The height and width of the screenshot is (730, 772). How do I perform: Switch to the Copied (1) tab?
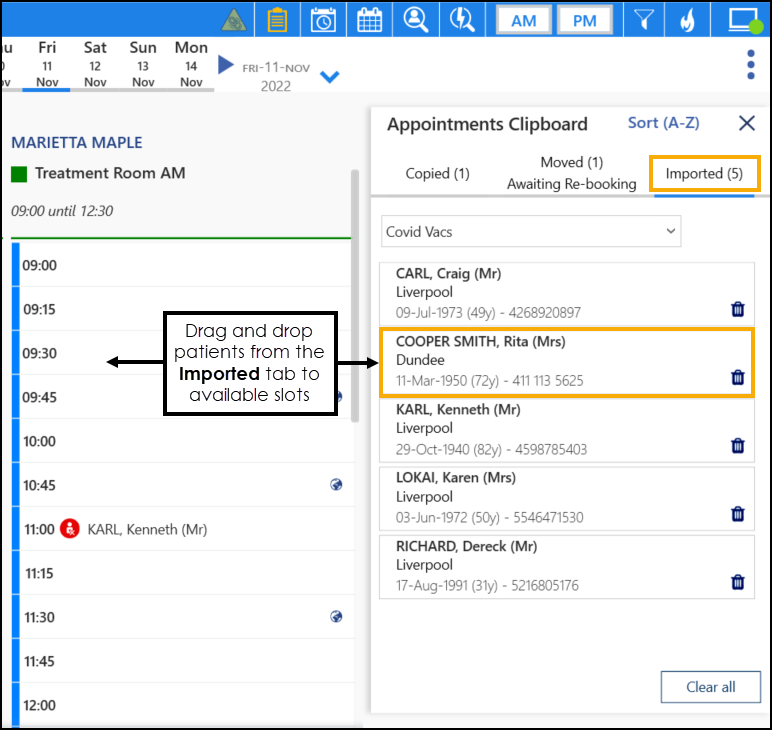(437, 174)
